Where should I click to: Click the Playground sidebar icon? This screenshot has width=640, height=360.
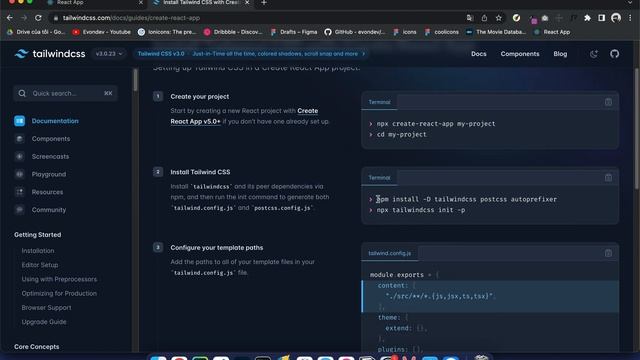tap(19, 174)
